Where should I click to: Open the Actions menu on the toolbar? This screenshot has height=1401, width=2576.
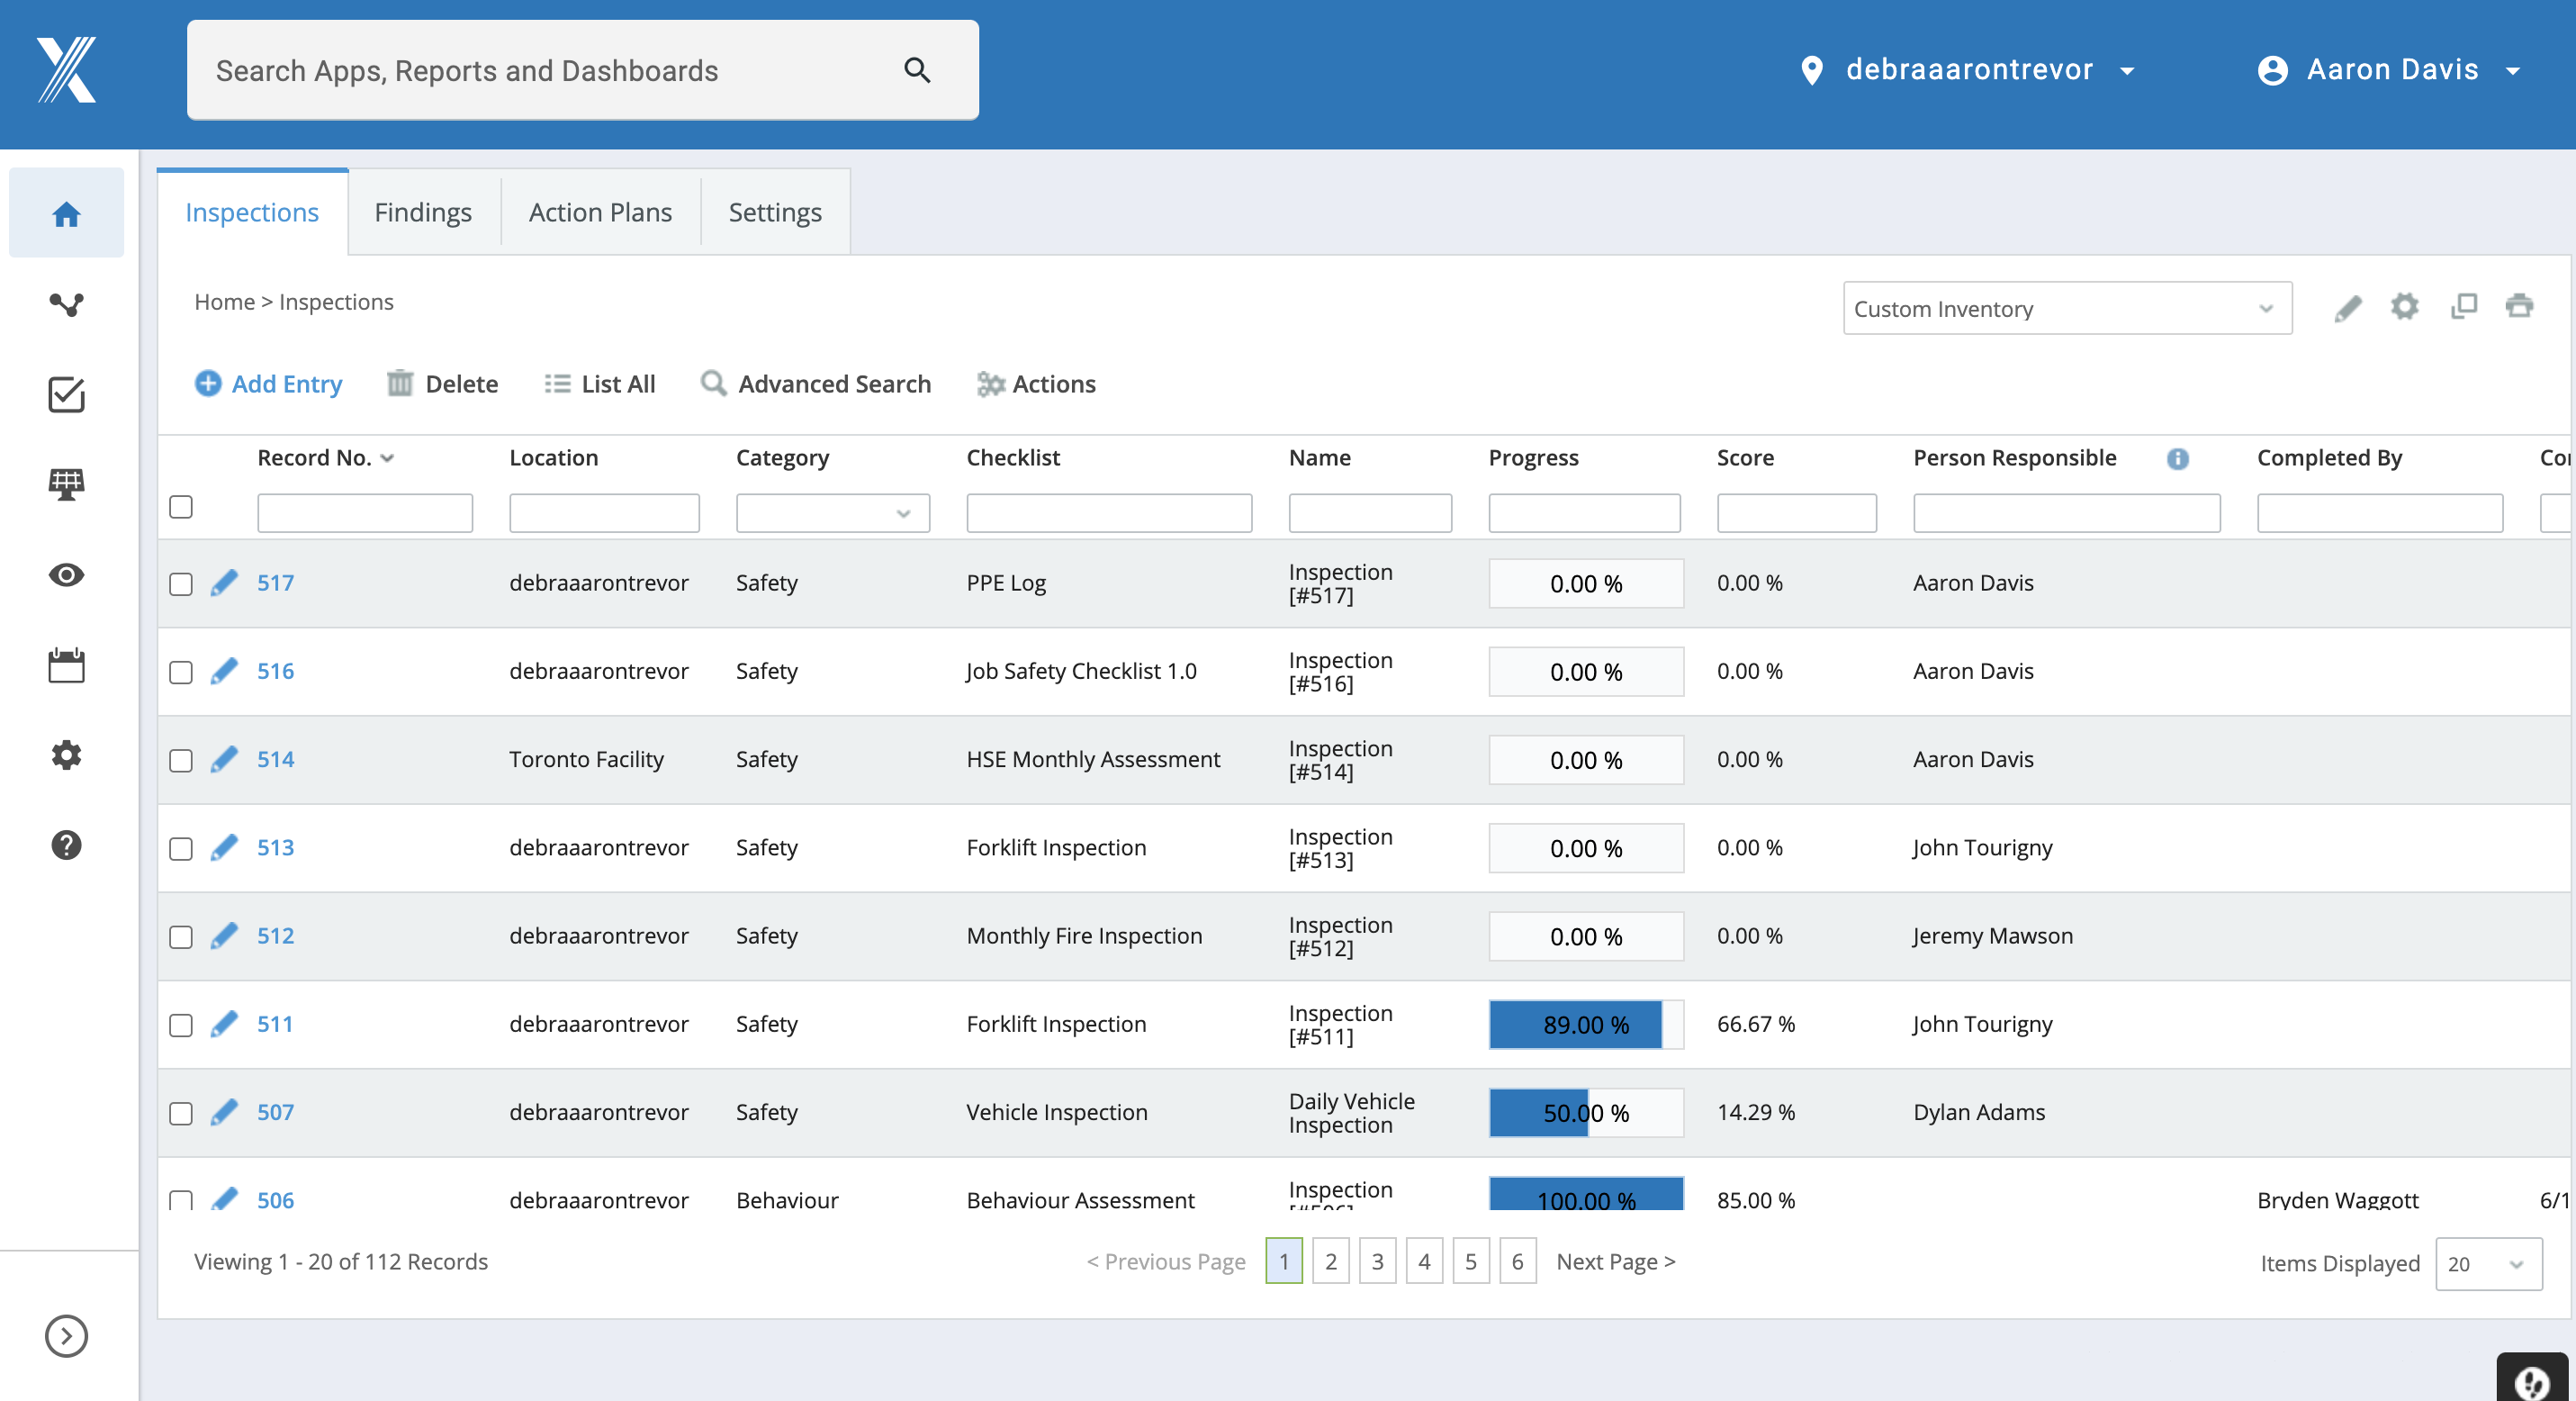(x=1036, y=384)
